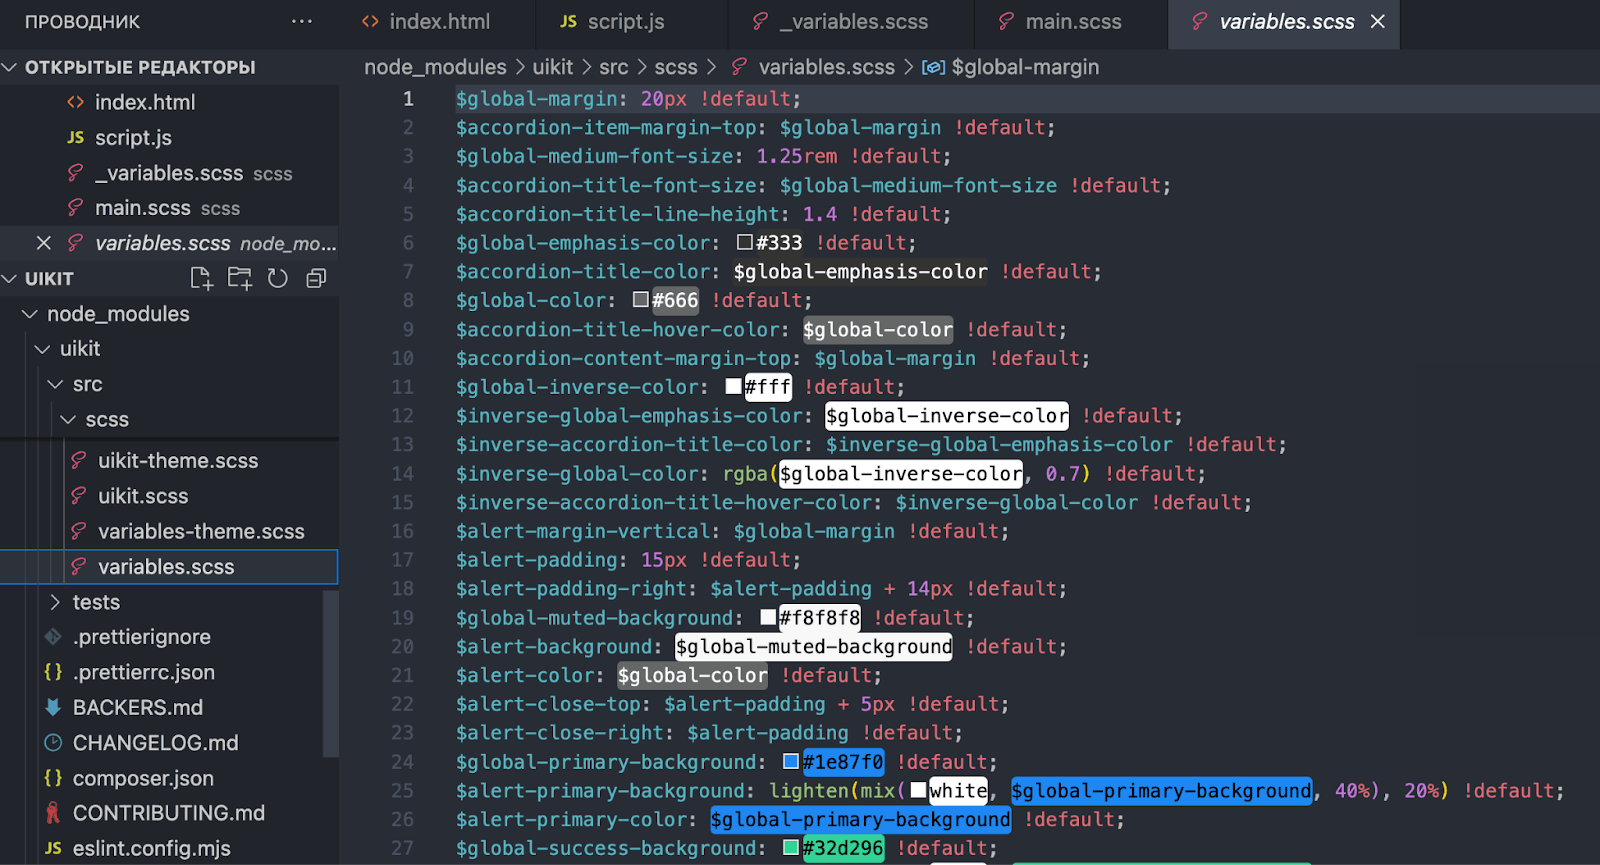The image size is (1600, 865).
Task: Open explorer more actions ellipsis menu
Action: point(302,21)
